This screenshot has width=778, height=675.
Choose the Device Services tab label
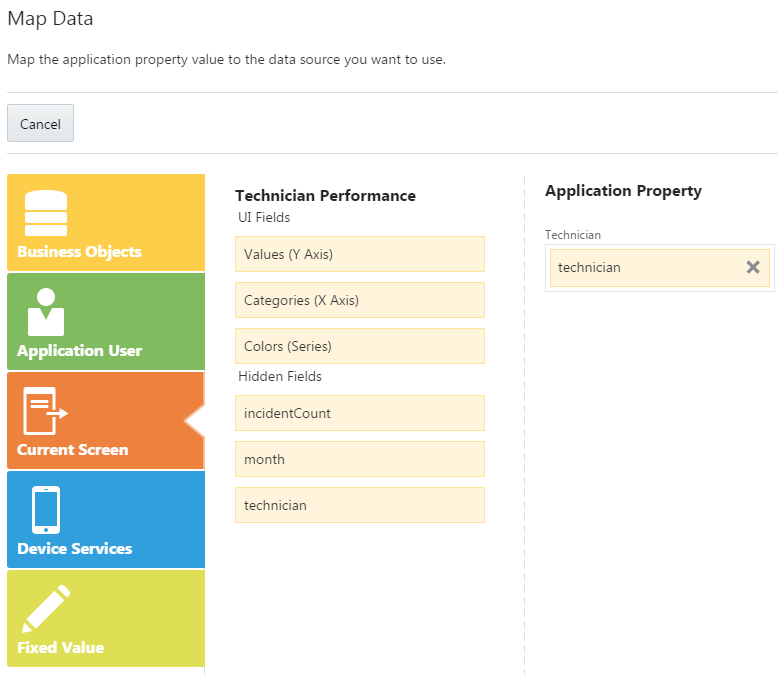(74, 549)
